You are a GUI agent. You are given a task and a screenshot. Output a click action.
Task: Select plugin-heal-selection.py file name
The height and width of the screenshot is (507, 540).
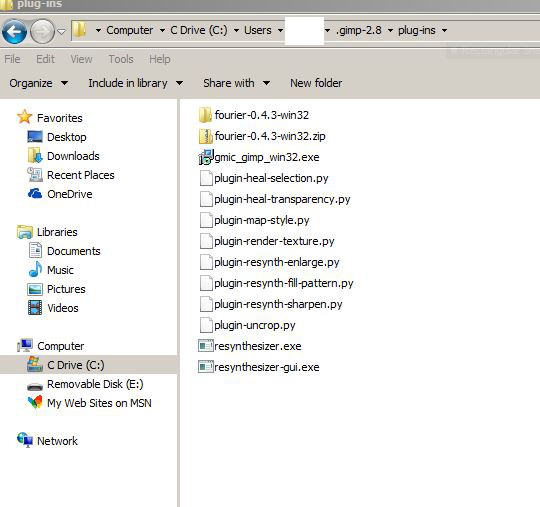point(271,178)
